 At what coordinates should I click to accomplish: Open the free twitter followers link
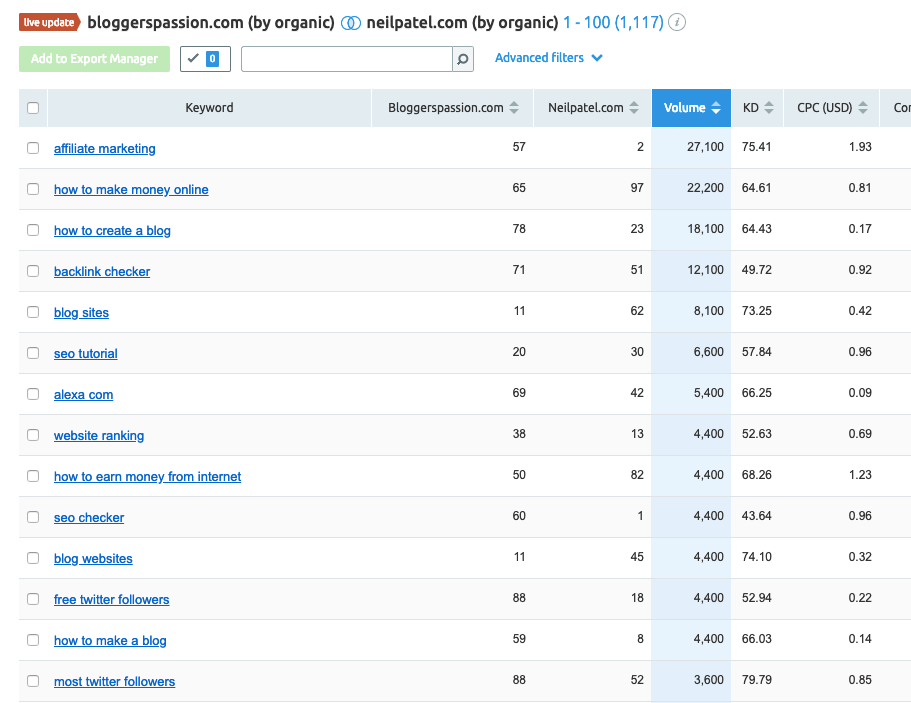112,600
